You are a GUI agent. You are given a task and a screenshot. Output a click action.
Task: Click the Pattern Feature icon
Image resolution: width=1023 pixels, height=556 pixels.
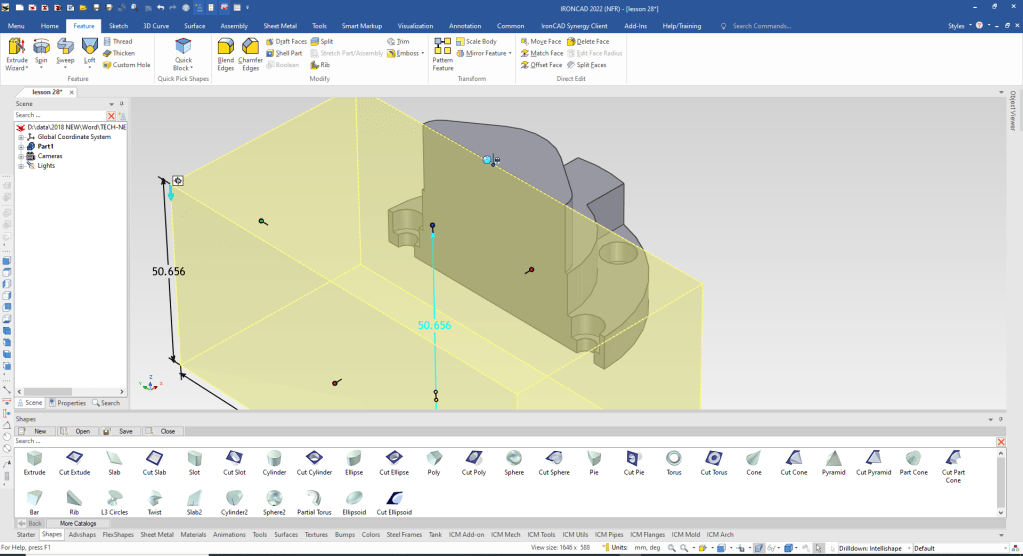click(x=442, y=53)
